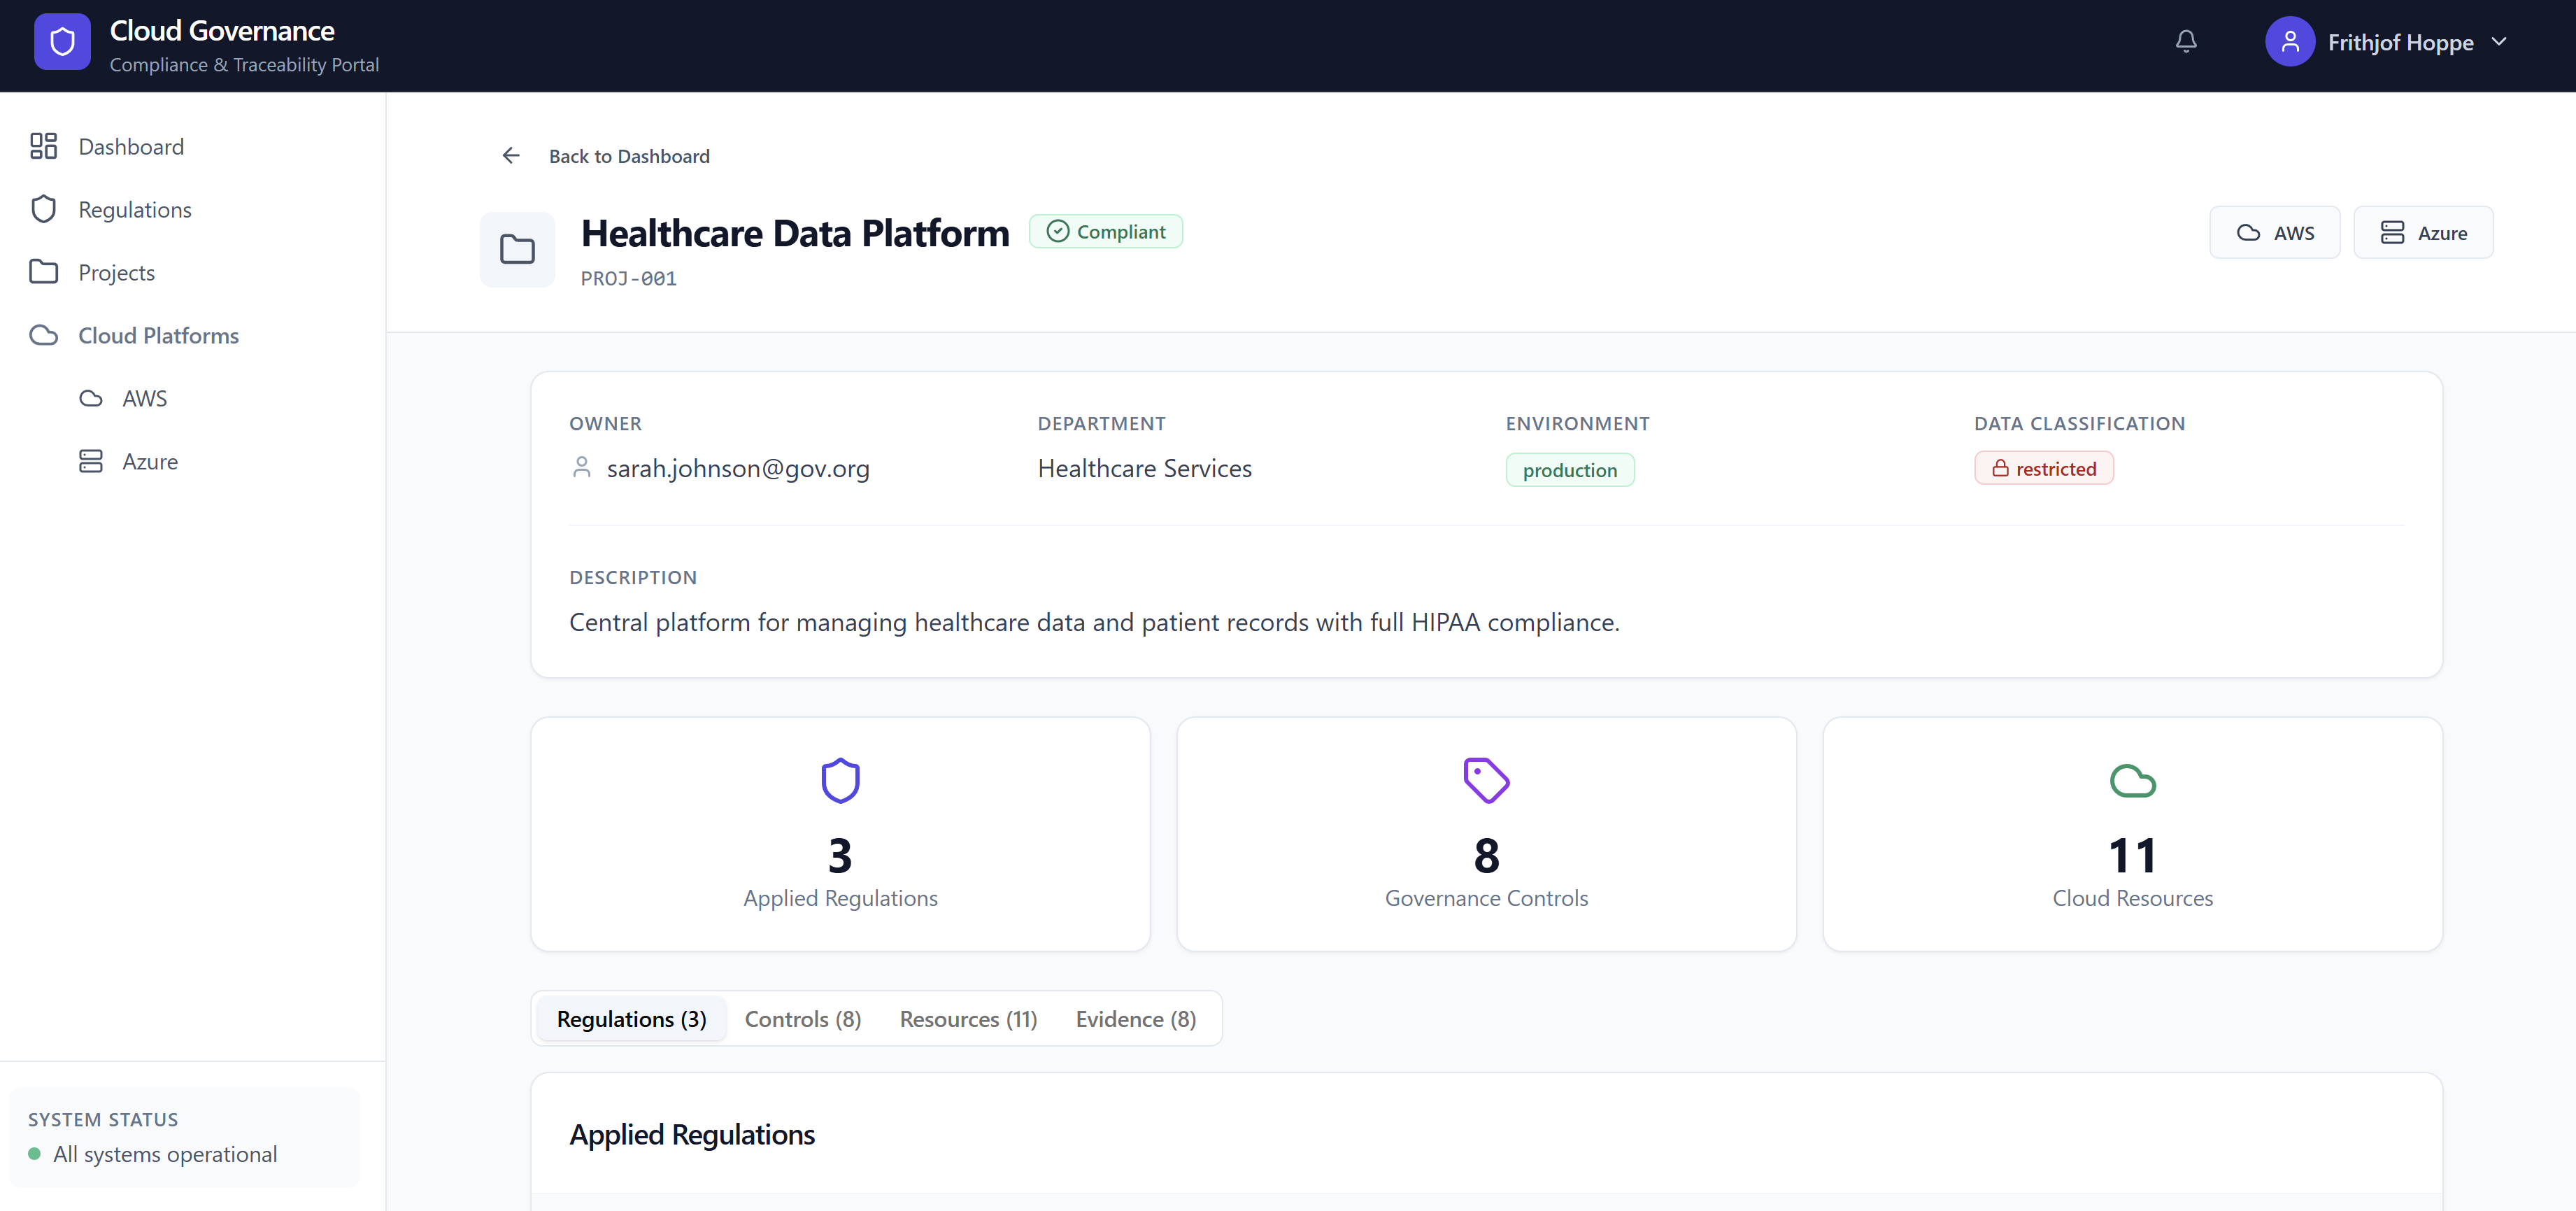Click the production environment badge

[x=1570, y=470]
